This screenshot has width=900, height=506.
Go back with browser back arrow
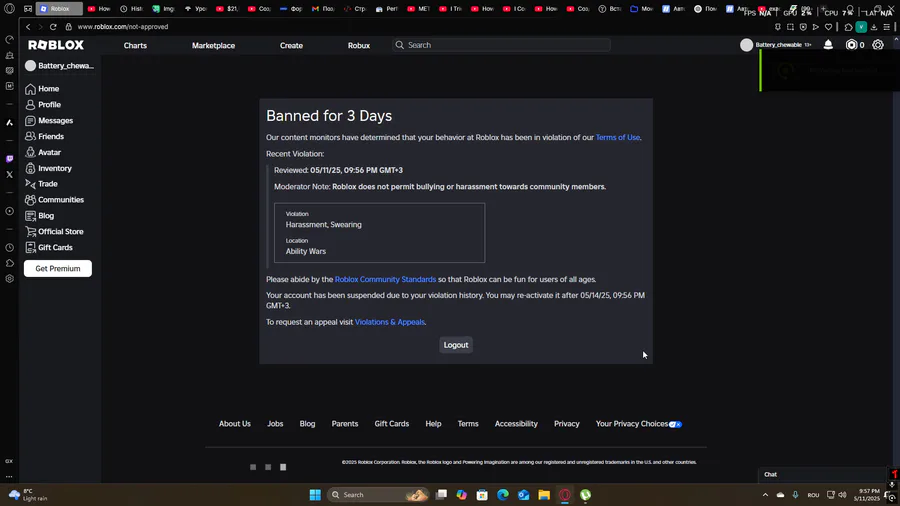28,27
